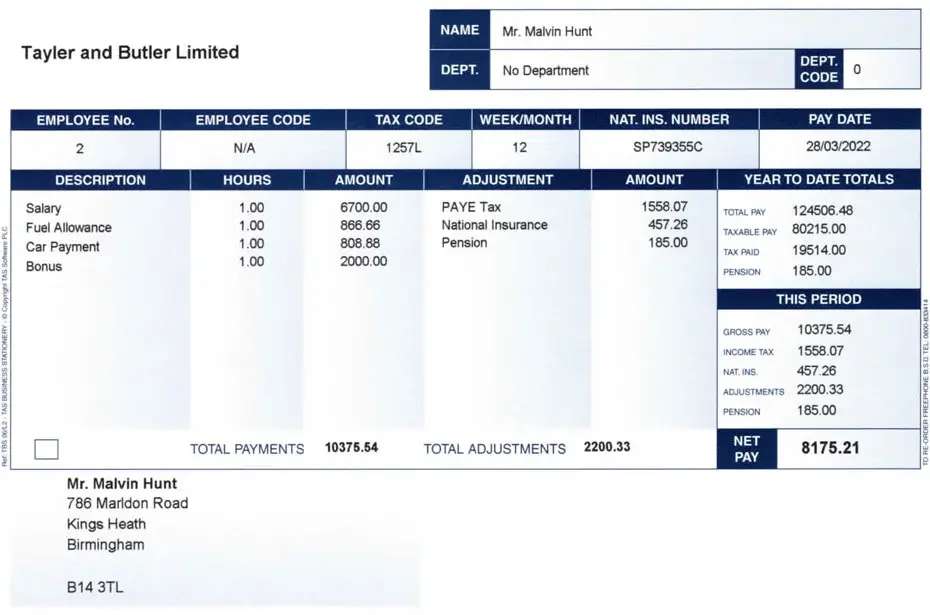Image resolution: width=930 pixels, height=615 pixels.
Task: Select the Salary description row
Action: tap(43, 208)
